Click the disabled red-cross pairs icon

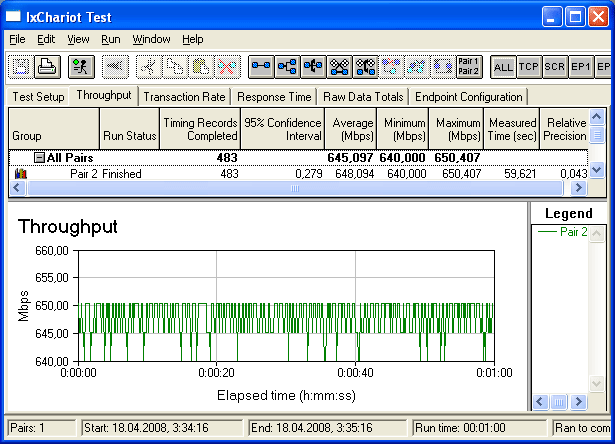click(x=391, y=67)
